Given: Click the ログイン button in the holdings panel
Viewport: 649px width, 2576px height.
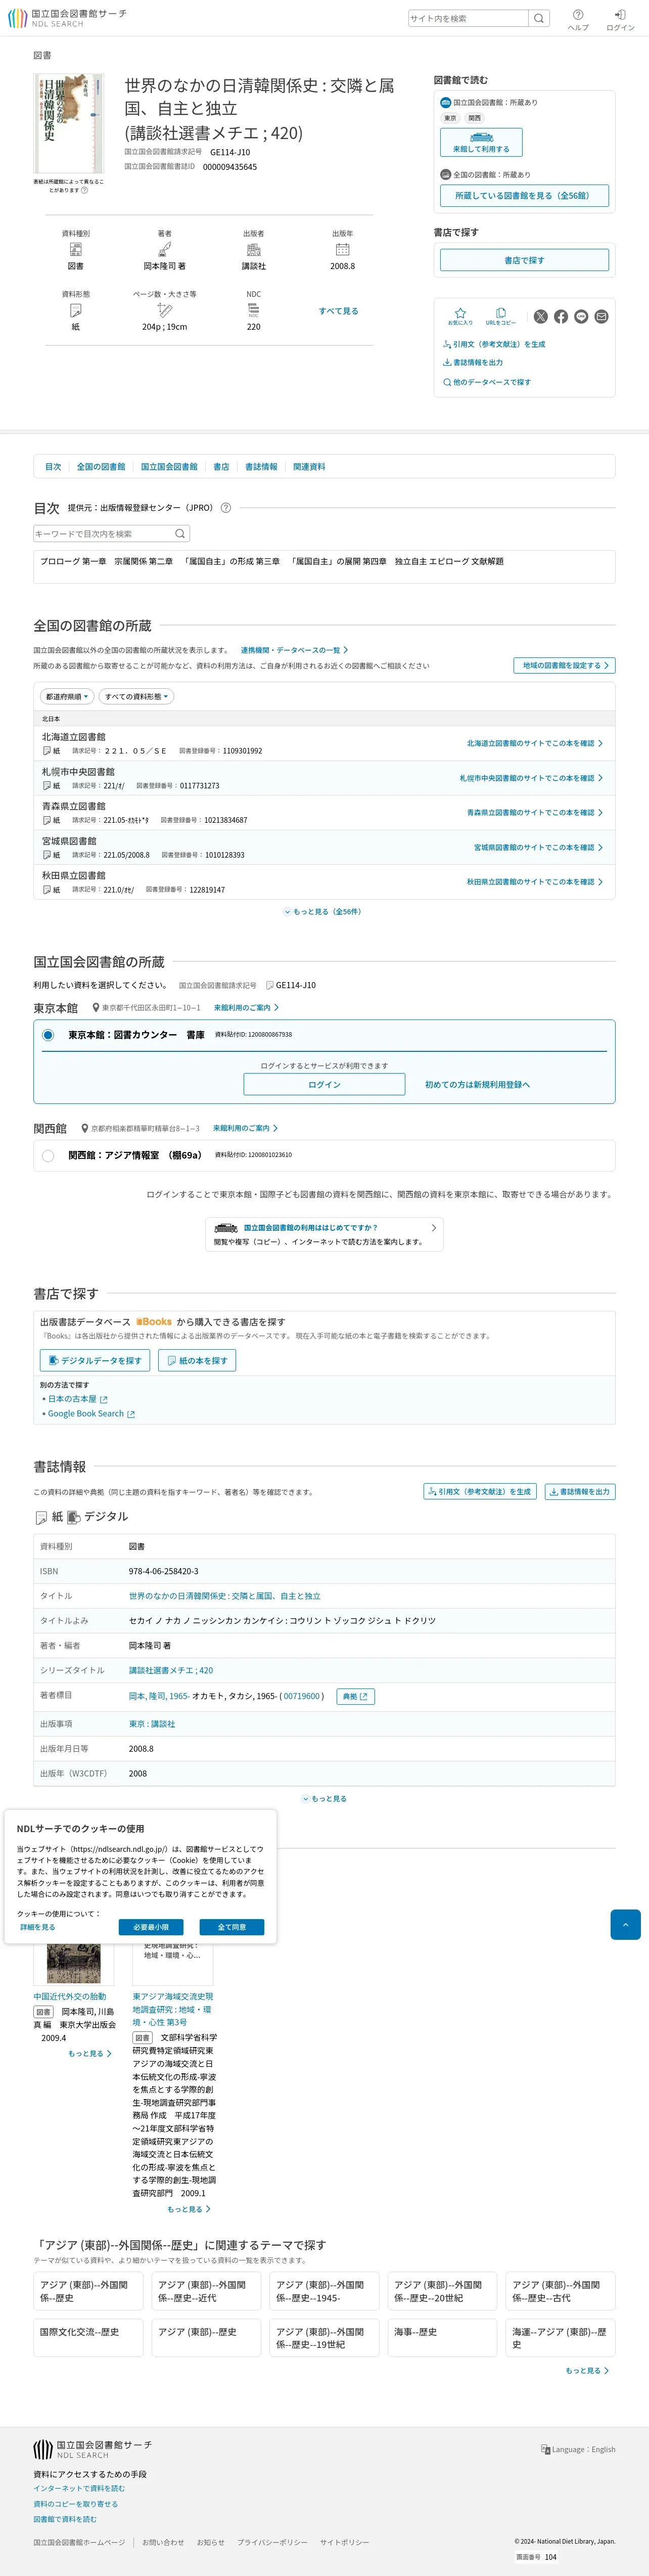Looking at the screenshot, I should 324,1084.
